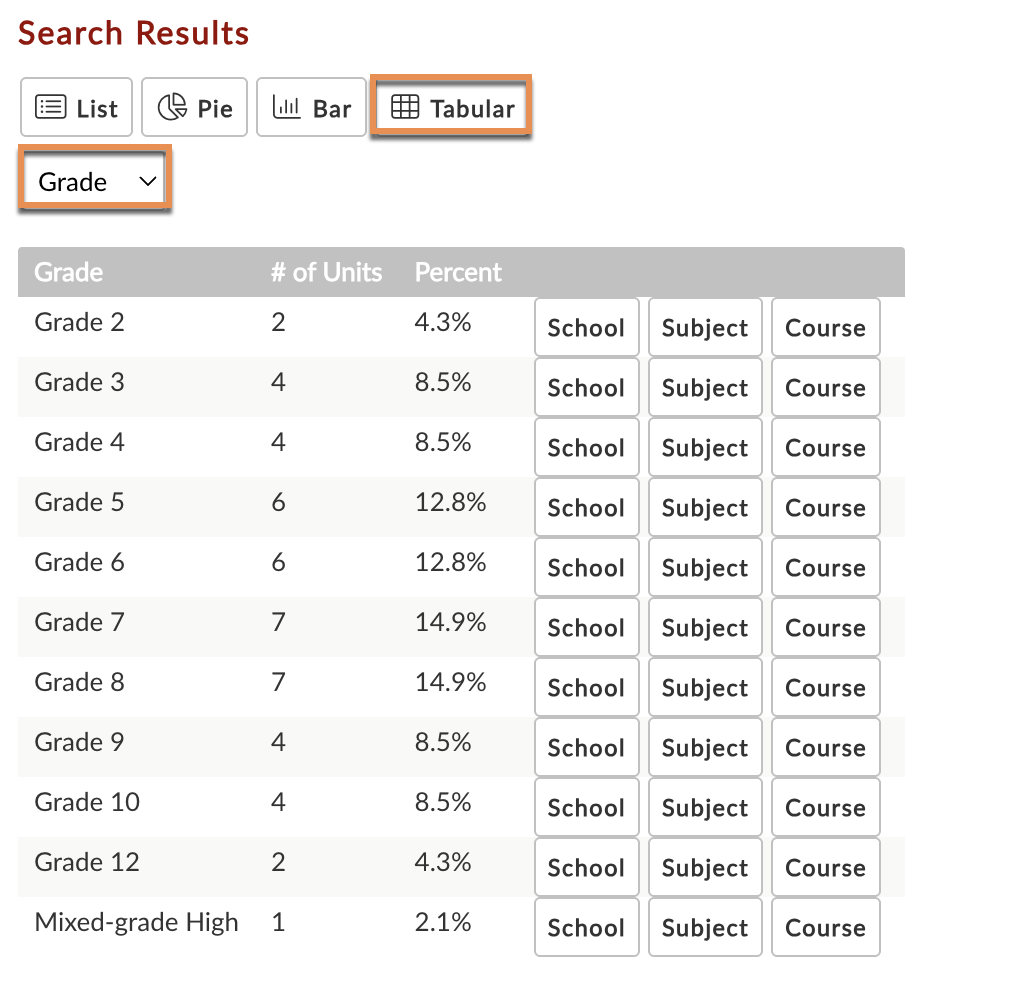
Task: Click the # of Units column header
Action: point(326,272)
